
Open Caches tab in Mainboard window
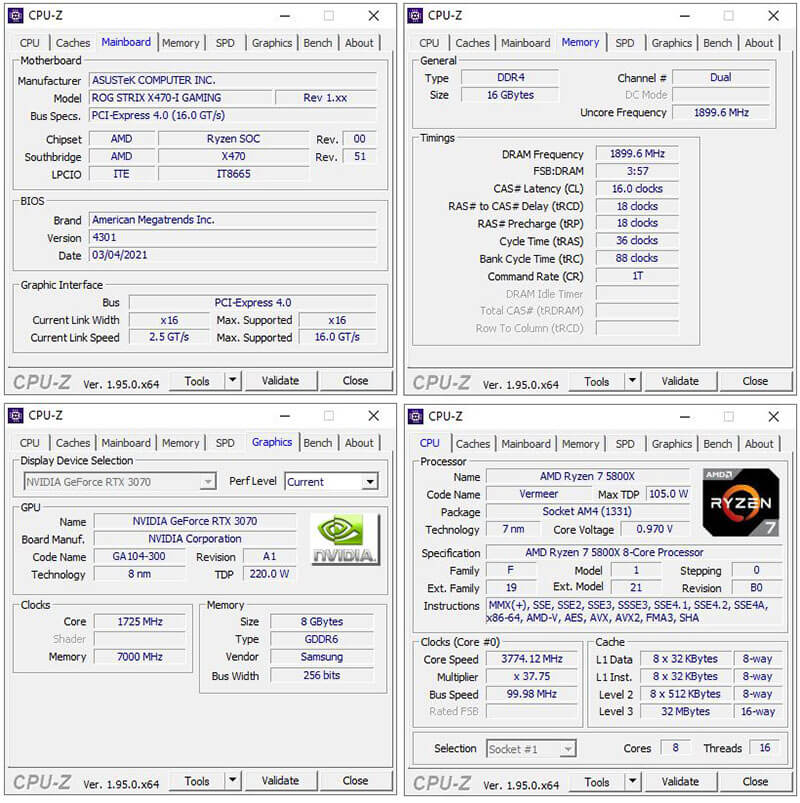(x=73, y=43)
